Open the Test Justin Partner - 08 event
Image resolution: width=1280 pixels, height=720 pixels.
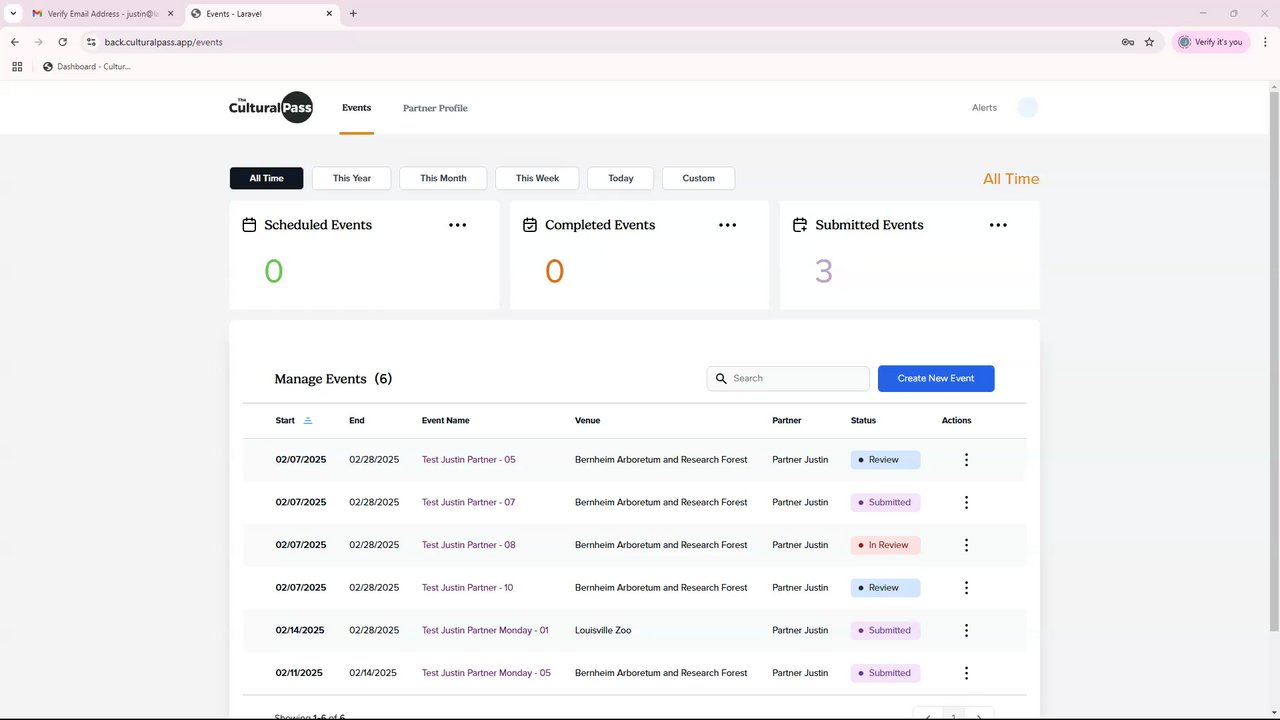tap(469, 545)
